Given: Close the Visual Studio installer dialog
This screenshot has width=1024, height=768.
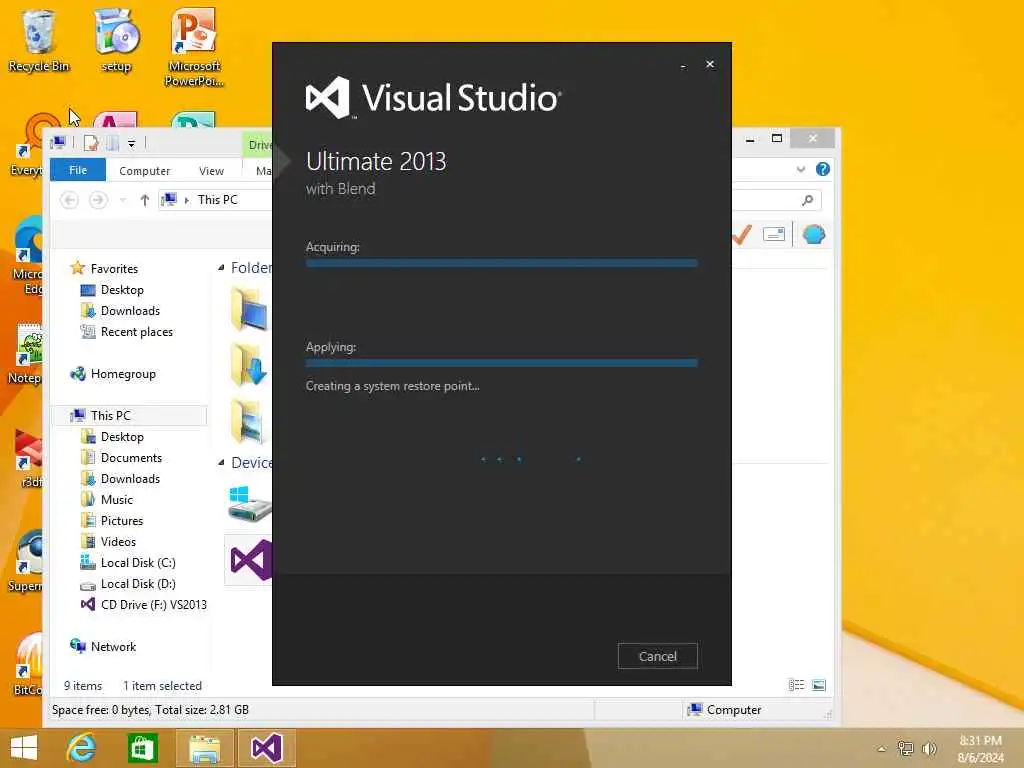Looking at the screenshot, I should 710,64.
